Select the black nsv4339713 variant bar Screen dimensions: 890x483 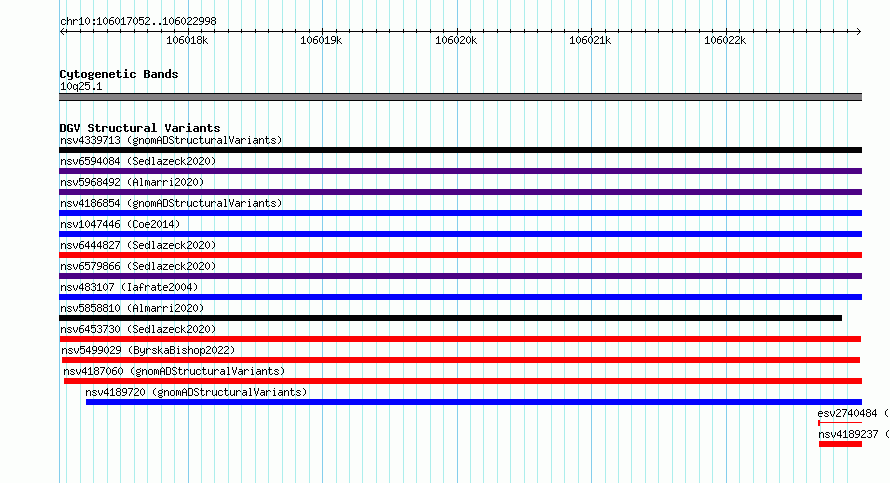point(460,150)
